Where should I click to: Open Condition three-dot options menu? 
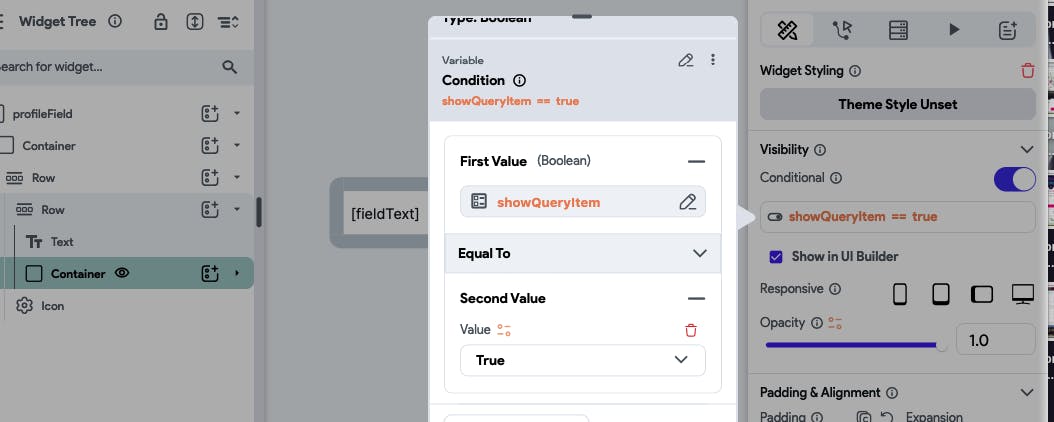click(x=713, y=60)
